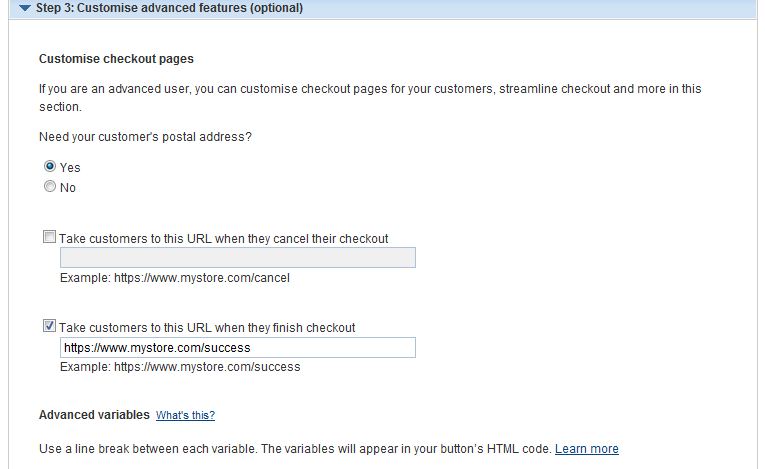The image size is (765, 469).
Task: Click the No label text
Action: tap(68, 188)
